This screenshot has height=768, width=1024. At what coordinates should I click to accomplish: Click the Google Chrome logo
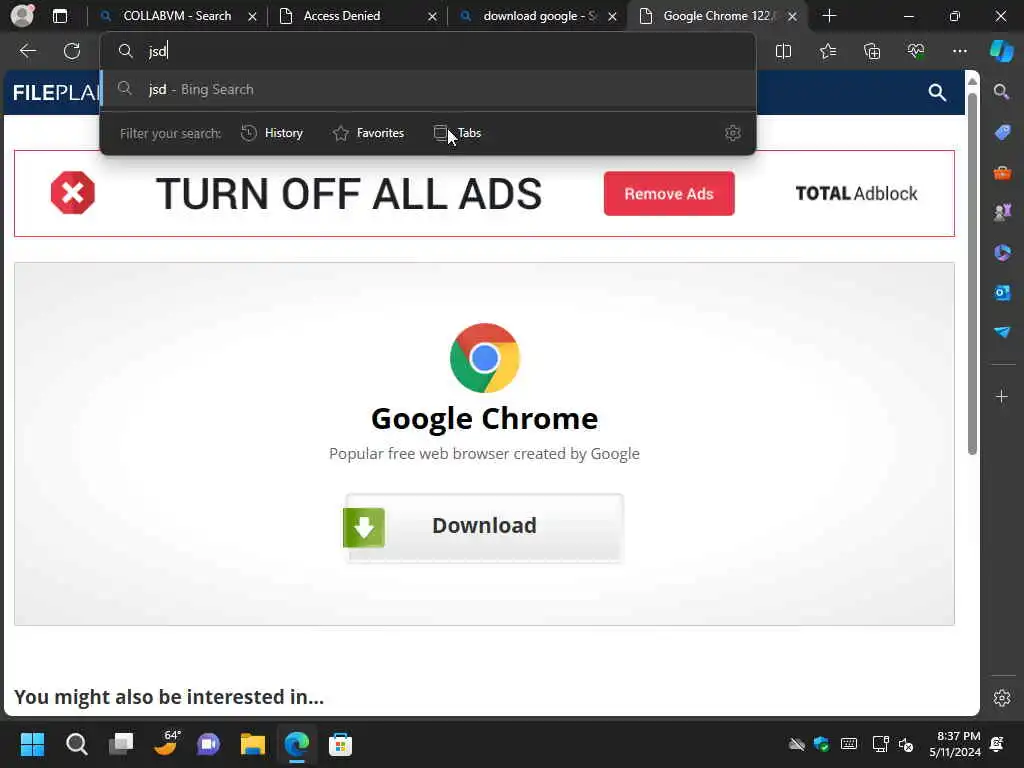485,358
